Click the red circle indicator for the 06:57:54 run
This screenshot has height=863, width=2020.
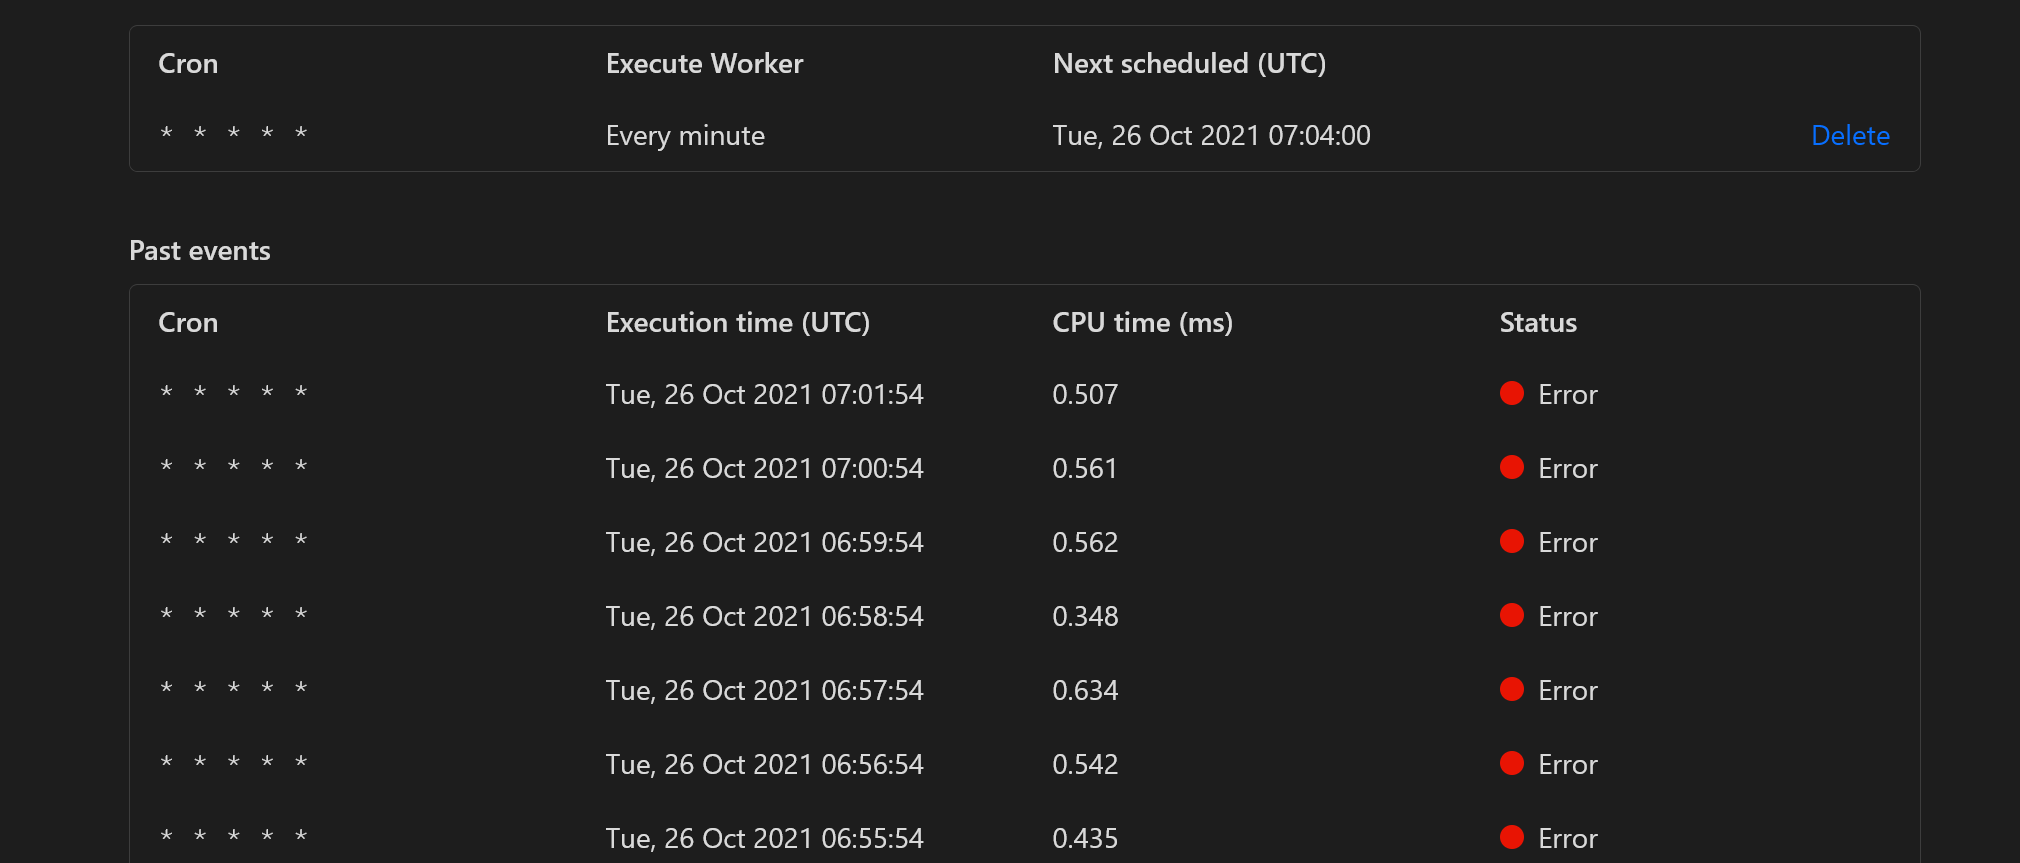1511,689
